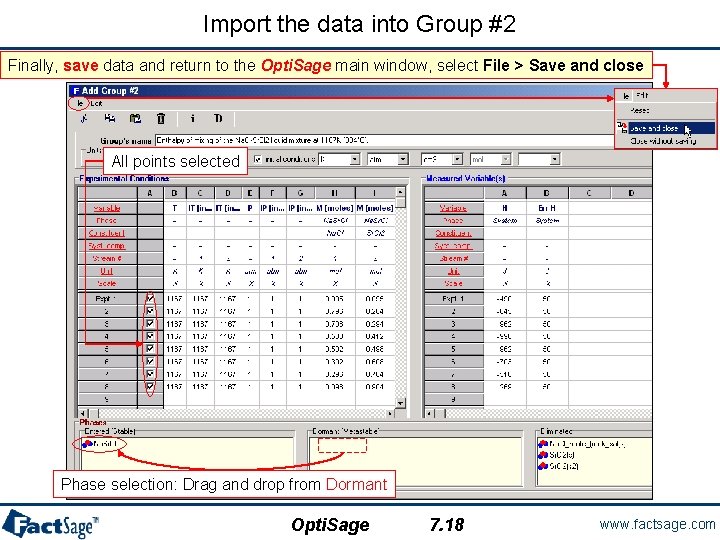Click the save icon beside Save and close
Viewport: 720px width, 540px height.
coord(622,128)
